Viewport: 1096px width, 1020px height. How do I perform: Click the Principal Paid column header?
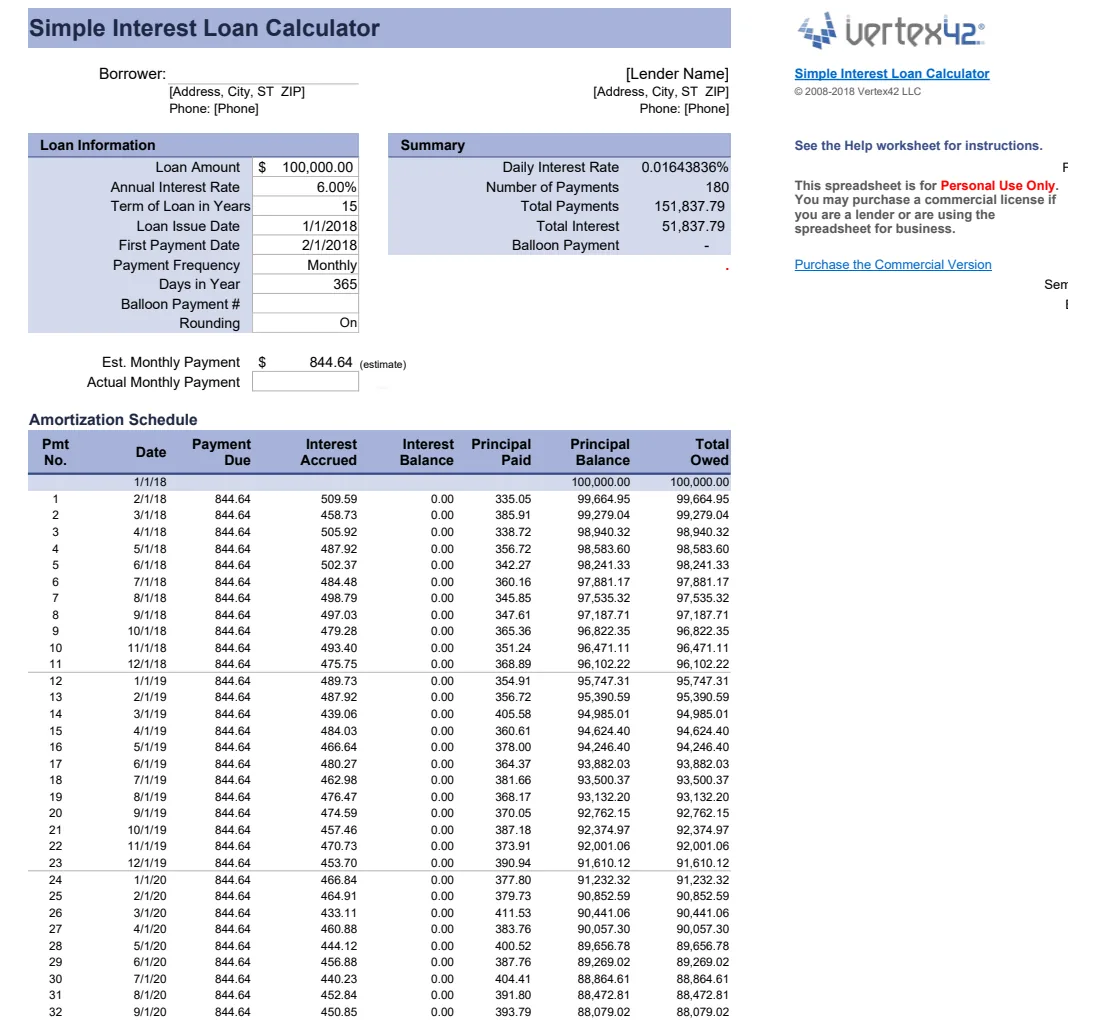pyautogui.click(x=501, y=452)
